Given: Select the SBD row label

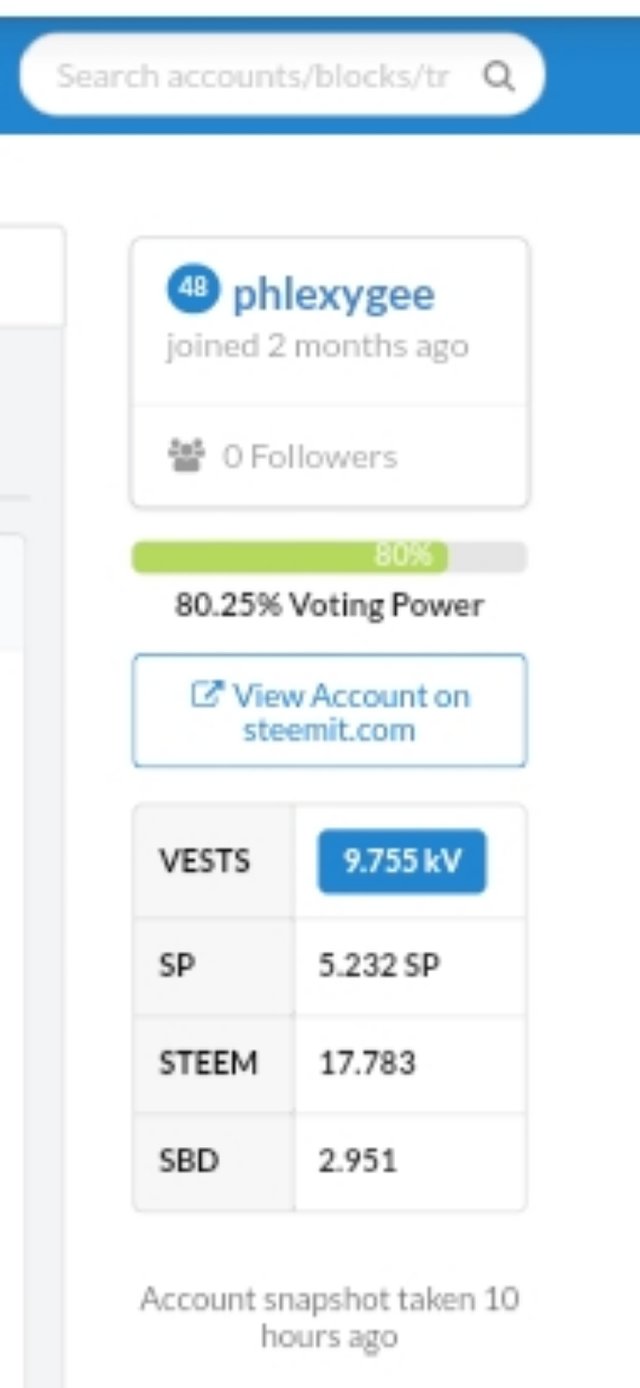Looking at the screenshot, I should tap(189, 1161).
